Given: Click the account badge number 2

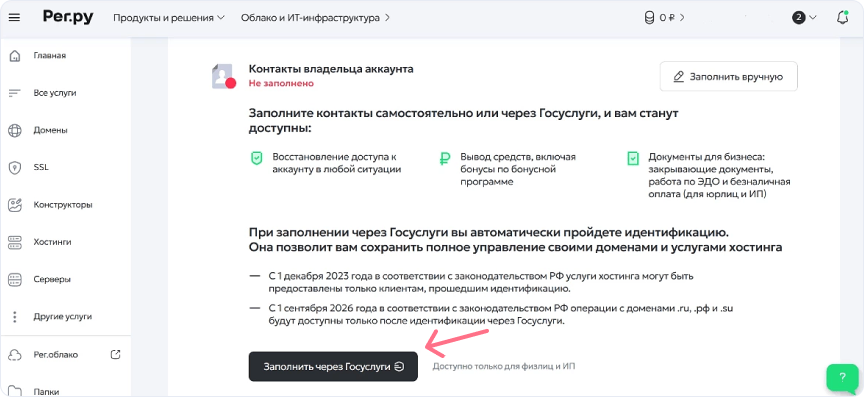Looking at the screenshot, I should coord(798,18).
